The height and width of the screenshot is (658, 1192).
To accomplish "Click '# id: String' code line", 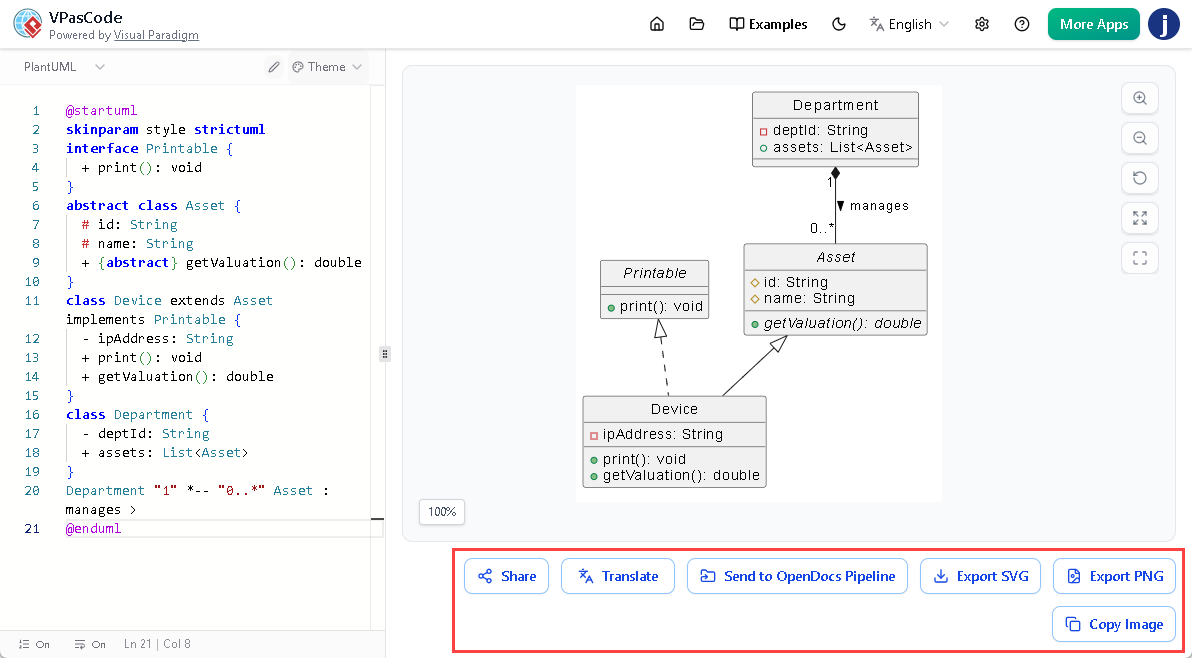I will [129, 225].
